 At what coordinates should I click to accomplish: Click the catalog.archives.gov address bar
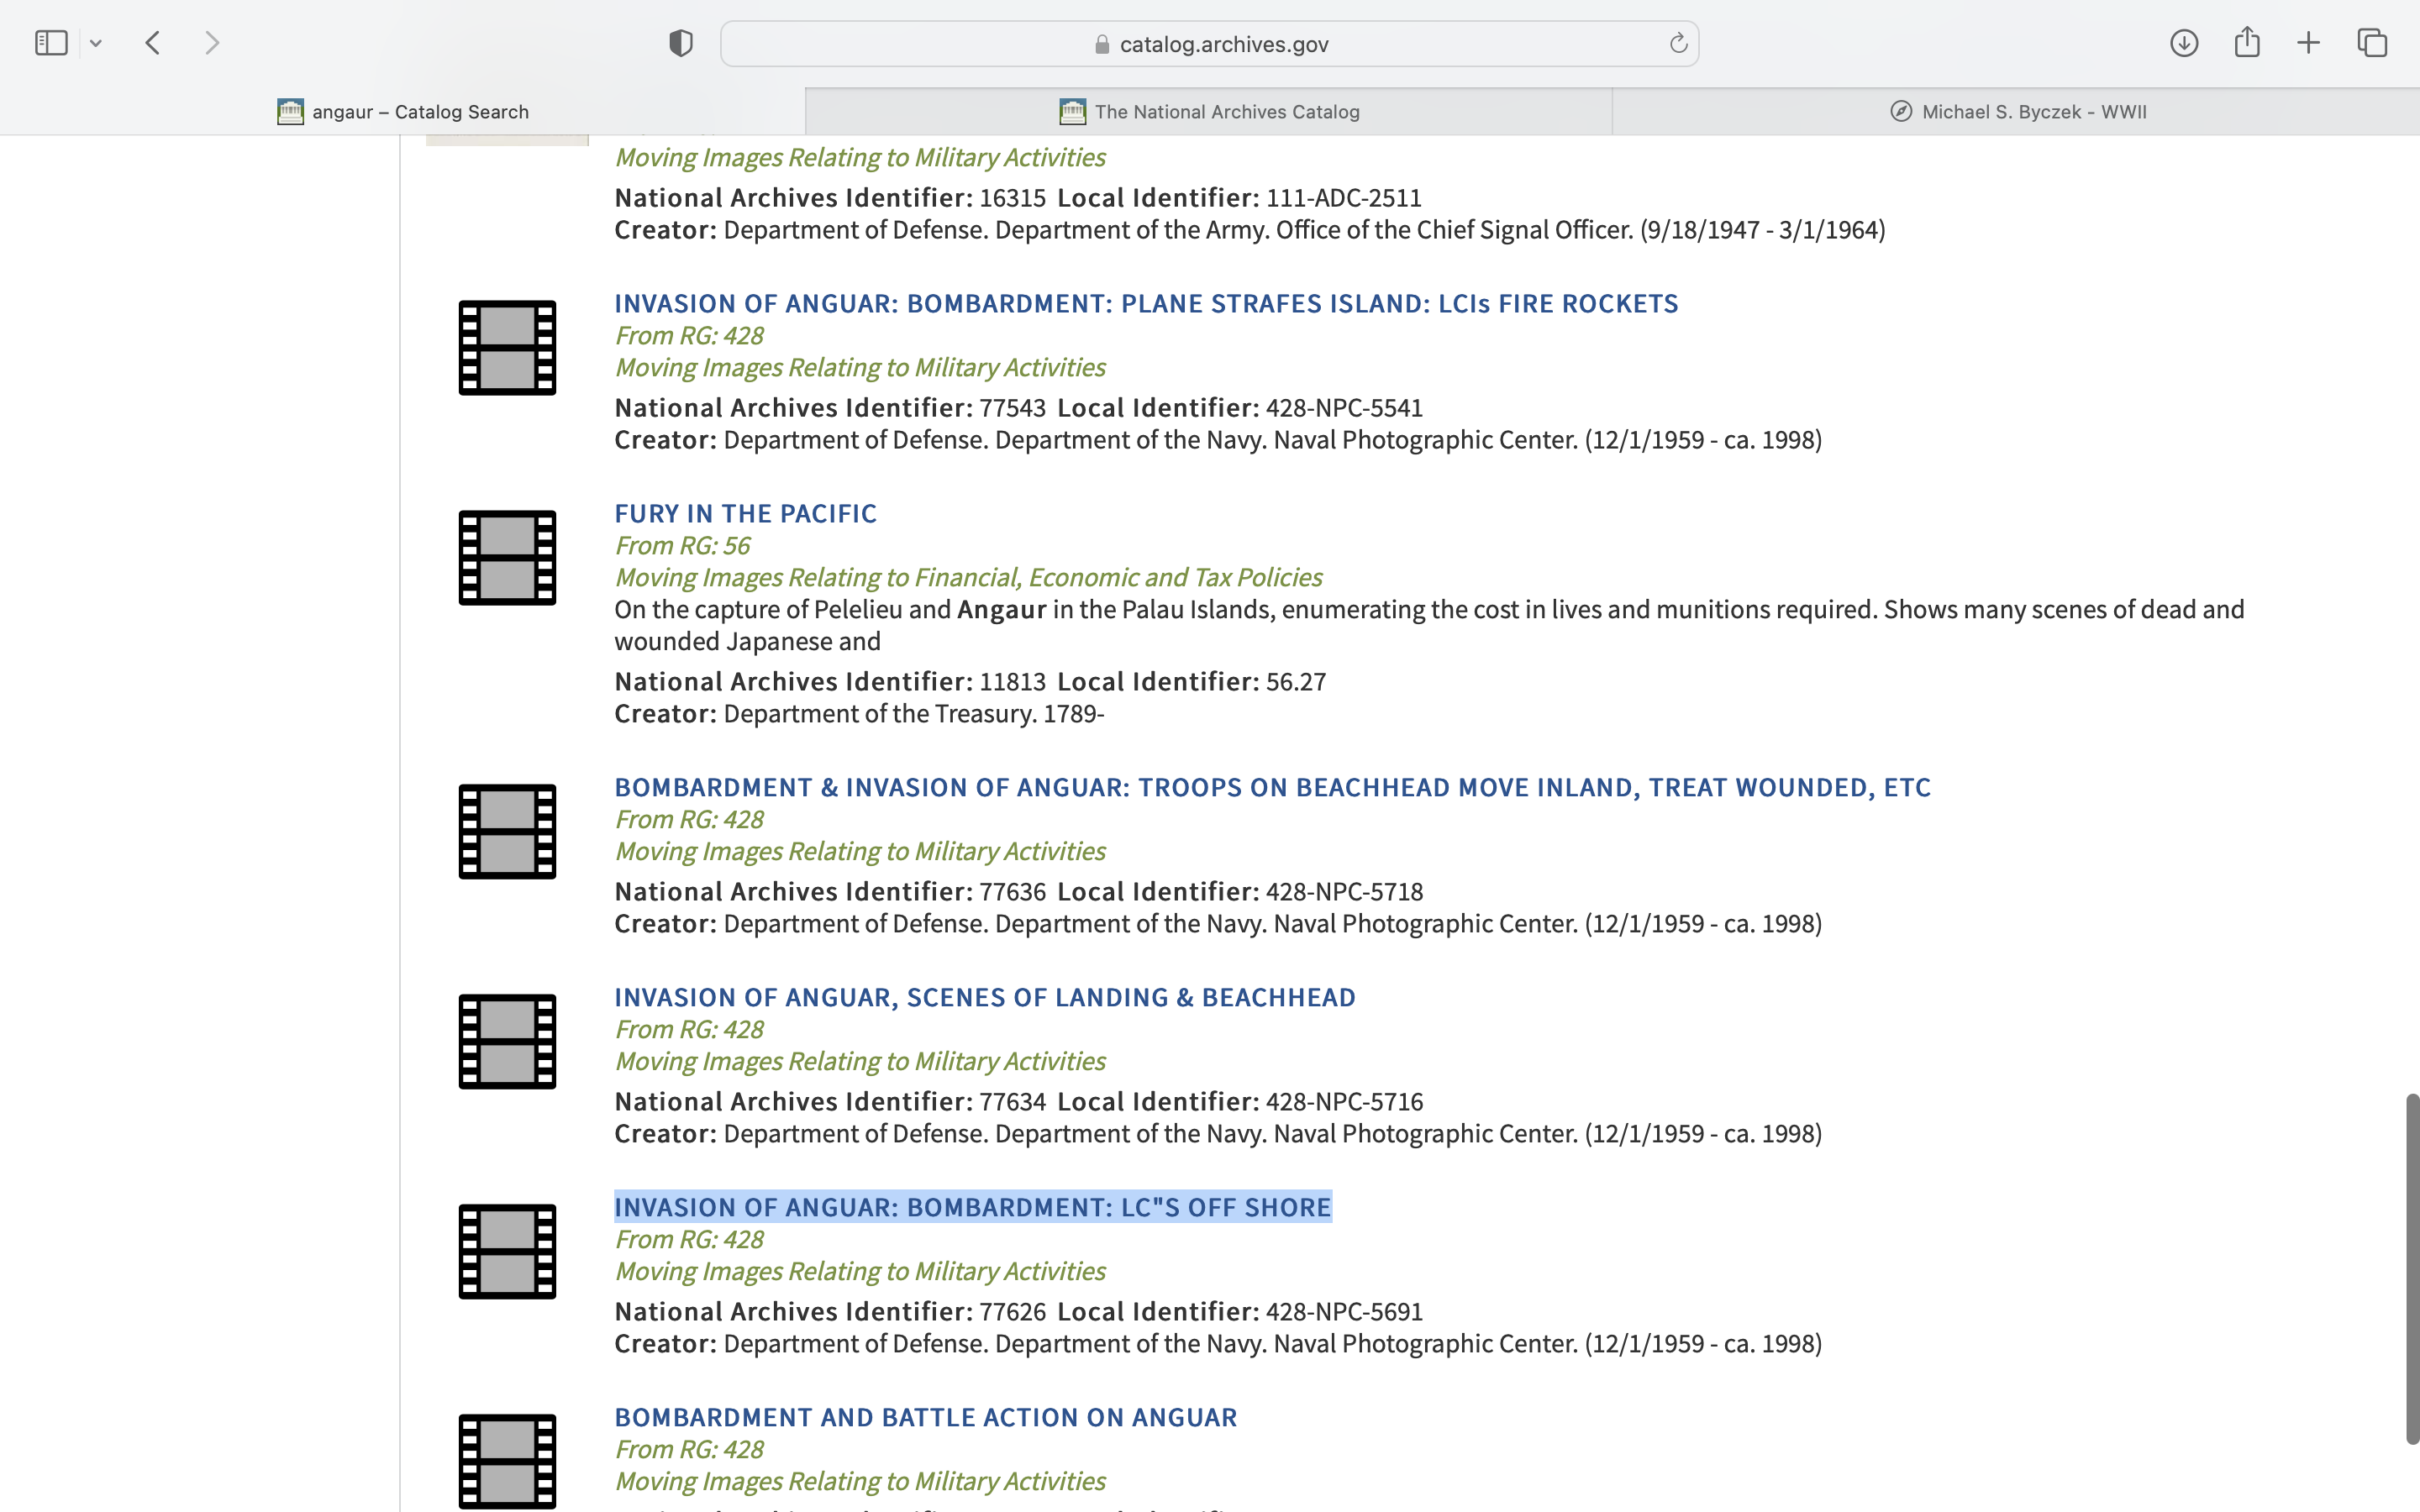(1210, 44)
